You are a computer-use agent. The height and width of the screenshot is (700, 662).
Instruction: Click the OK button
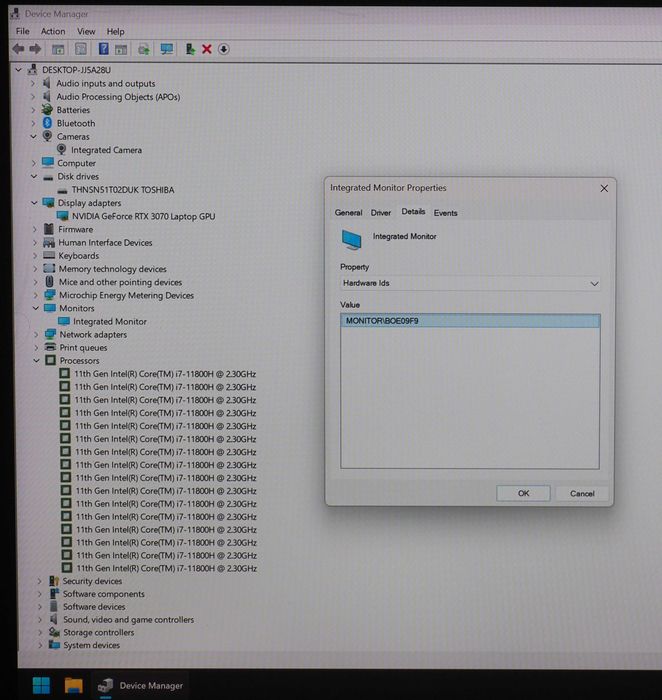(x=523, y=493)
